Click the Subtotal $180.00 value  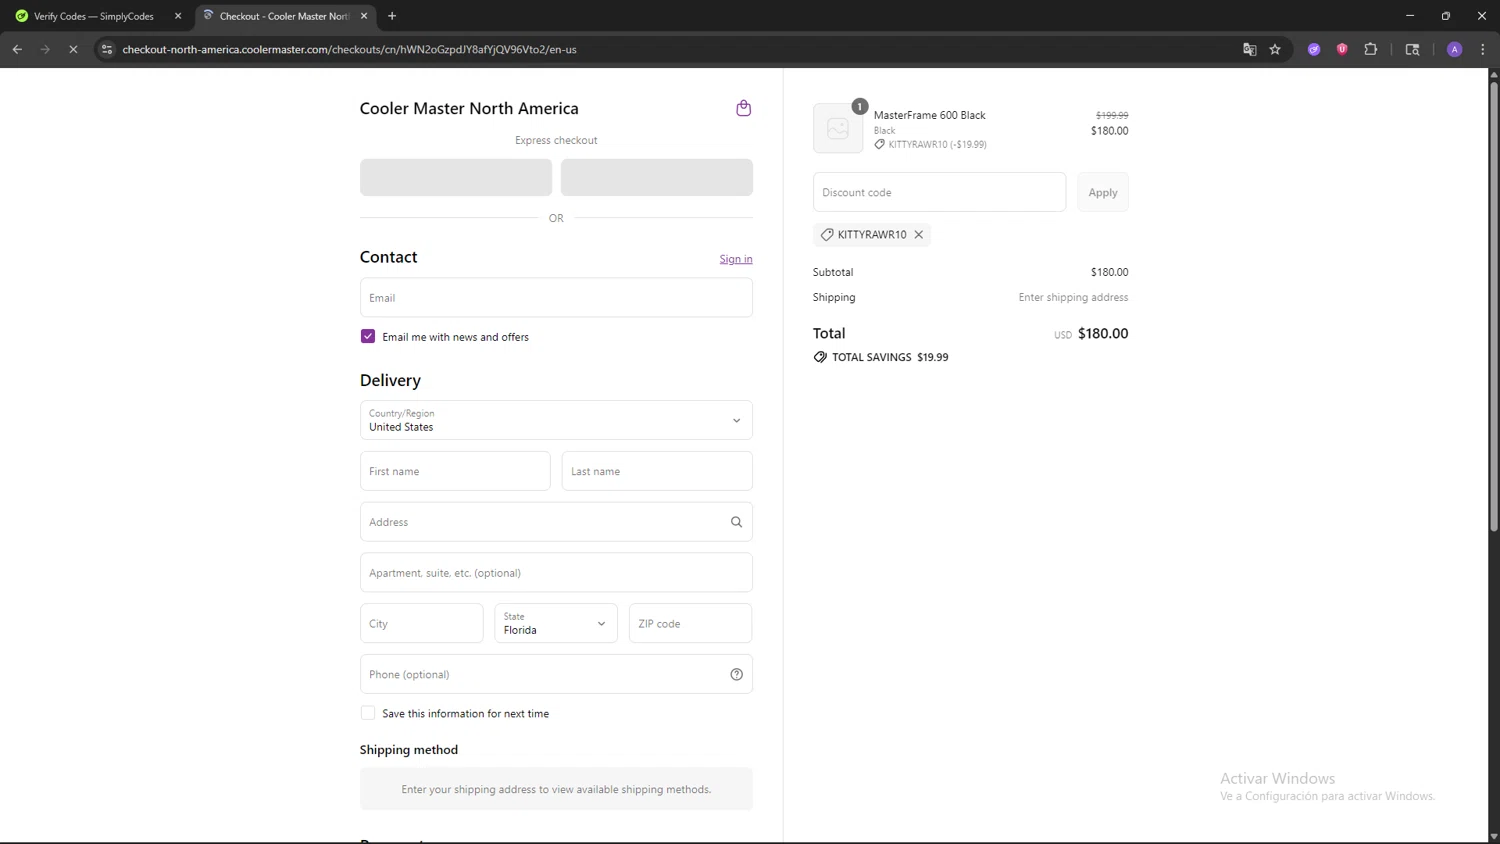pyautogui.click(x=1109, y=272)
